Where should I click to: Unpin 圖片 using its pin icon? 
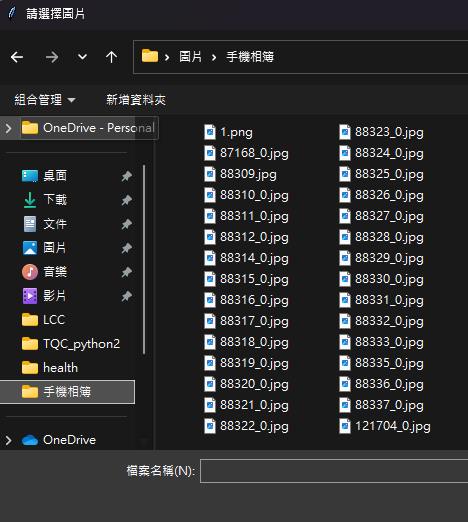coord(126,248)
